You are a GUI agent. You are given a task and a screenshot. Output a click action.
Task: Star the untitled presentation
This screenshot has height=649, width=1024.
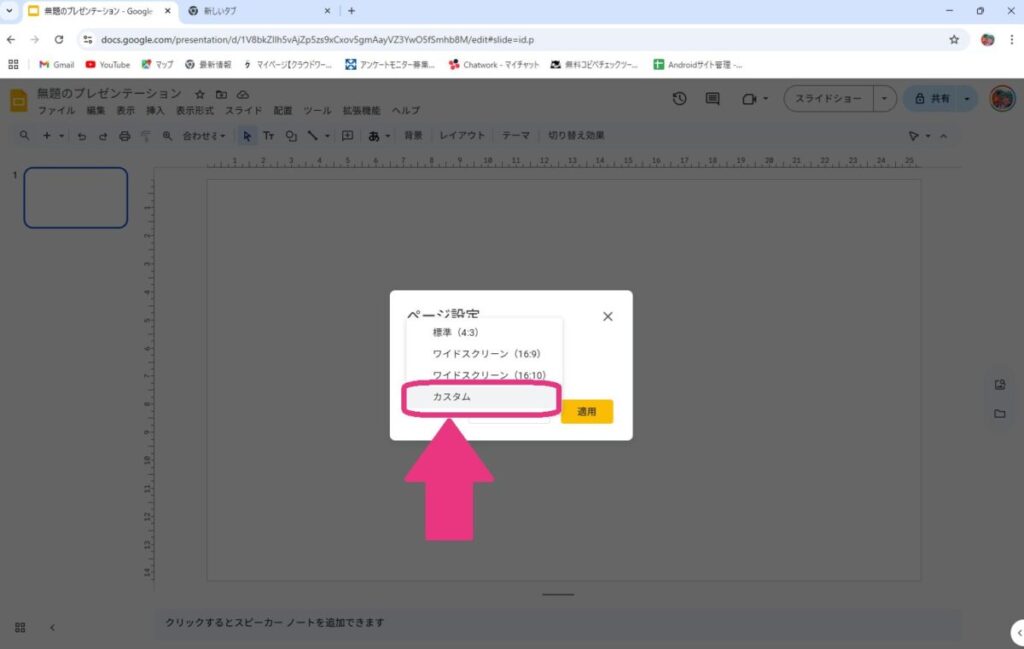[200, 95]
